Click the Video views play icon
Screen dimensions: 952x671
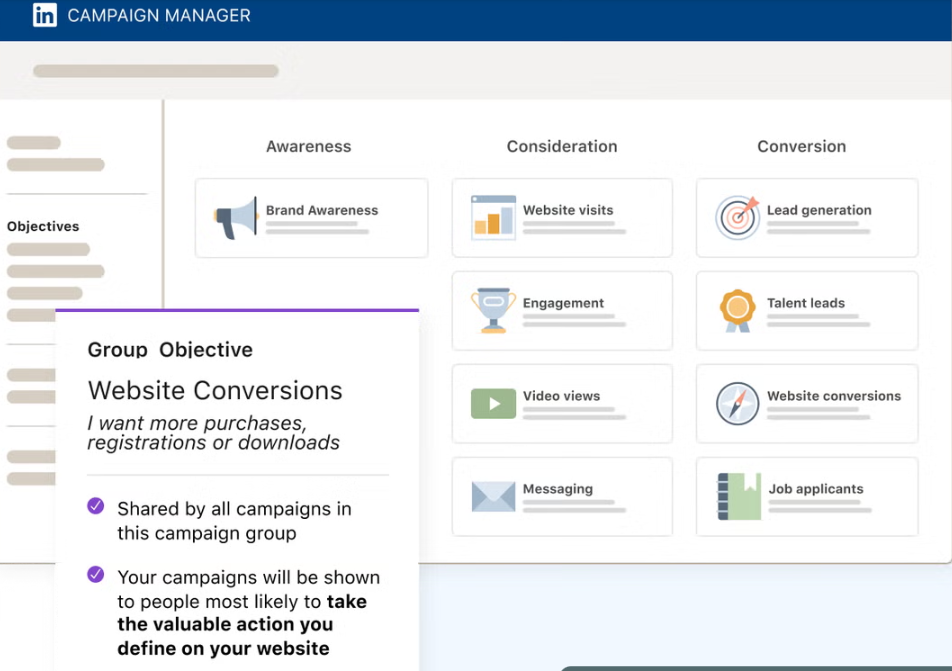(493, 404)
